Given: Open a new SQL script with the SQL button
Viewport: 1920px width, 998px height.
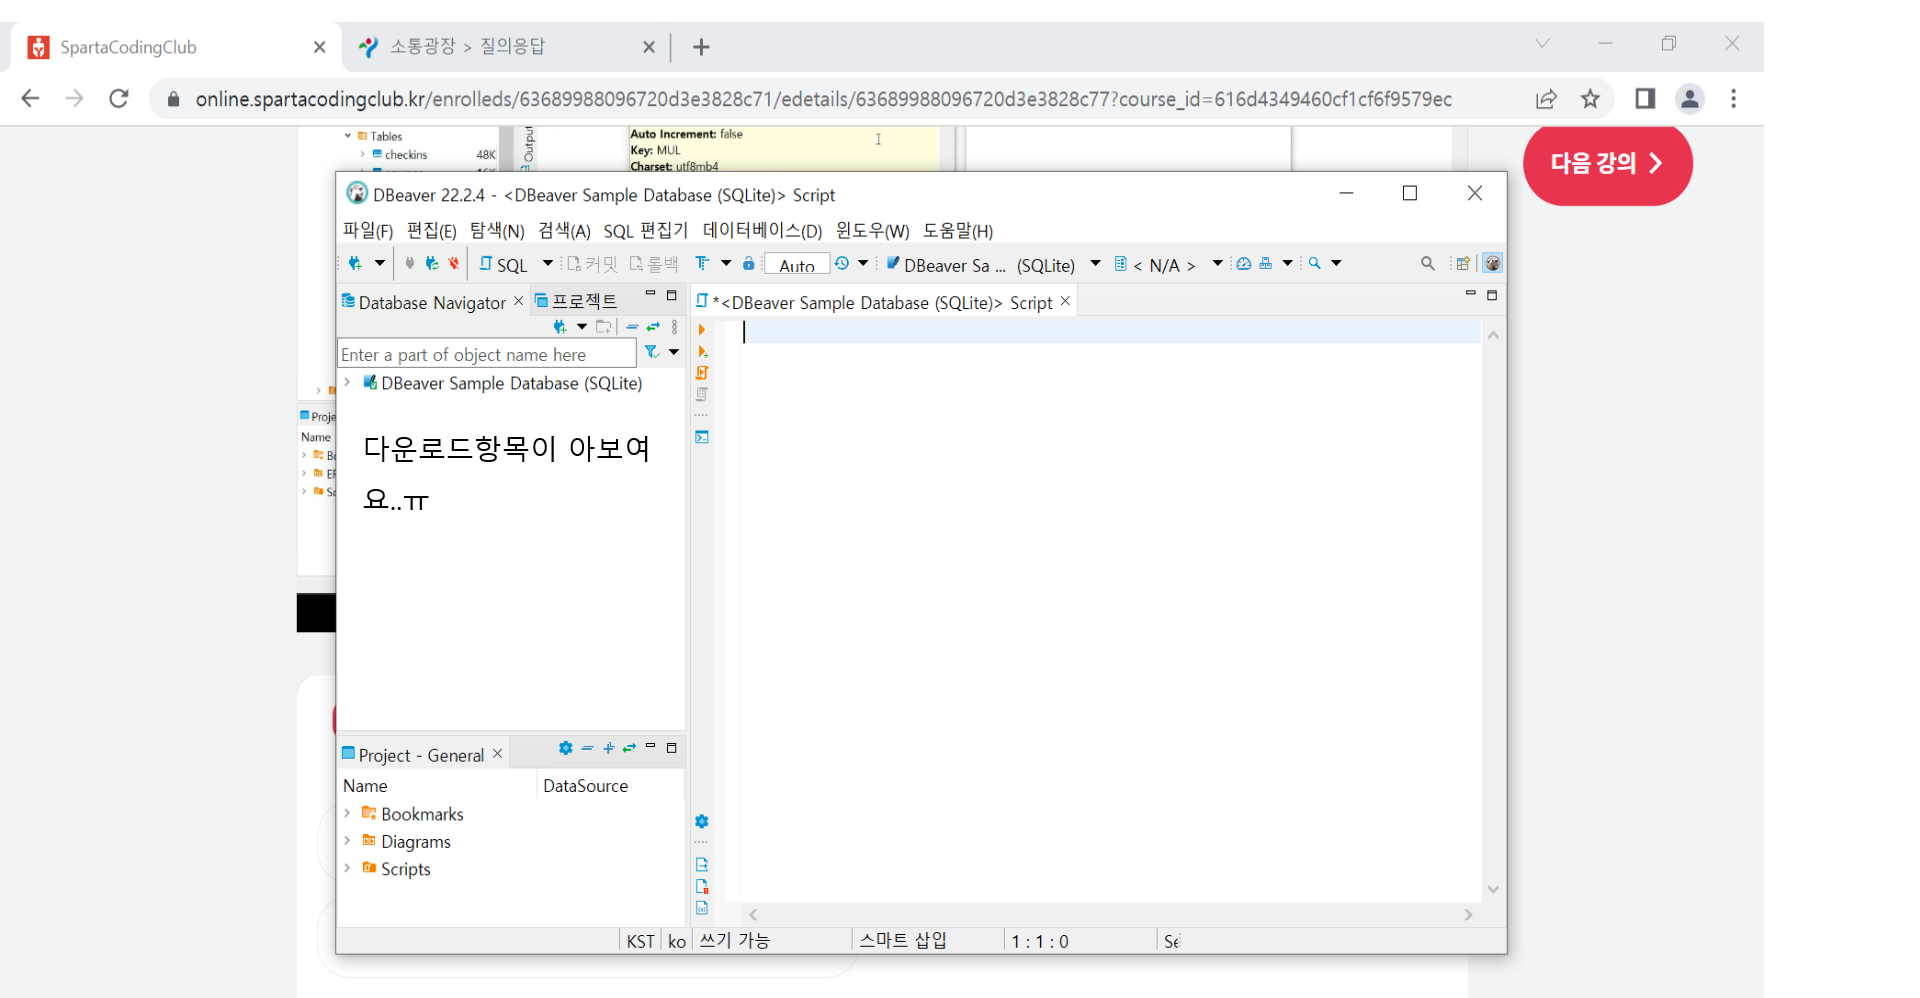Looking at the screenshot, I should click(x=503, y=264).
